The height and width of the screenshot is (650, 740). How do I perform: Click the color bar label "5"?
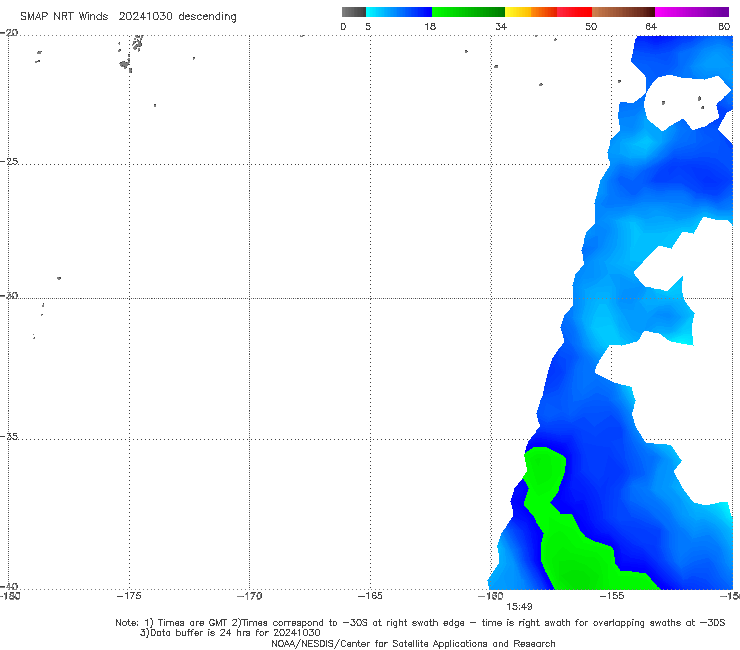pyautogui.click(x=368, y=26)
